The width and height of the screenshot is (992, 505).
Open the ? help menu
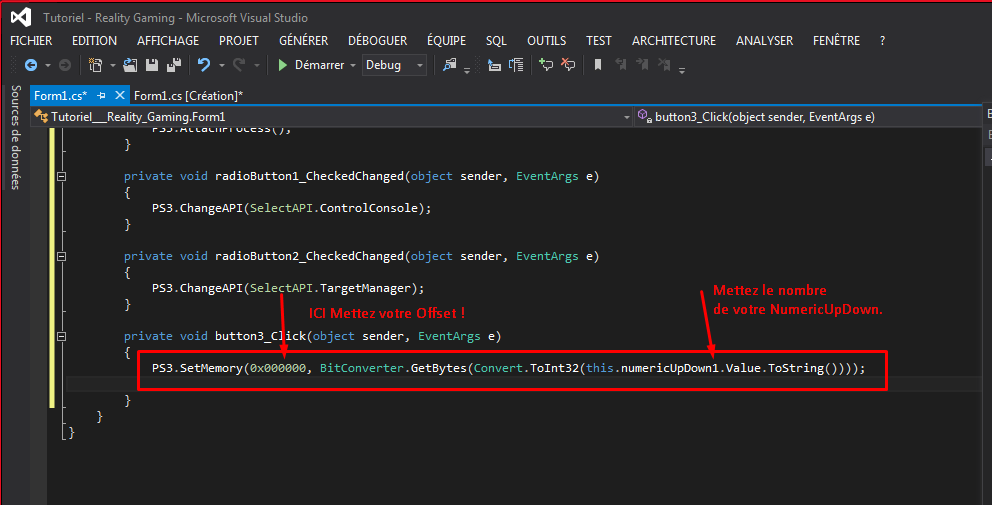tap(883, 41)
